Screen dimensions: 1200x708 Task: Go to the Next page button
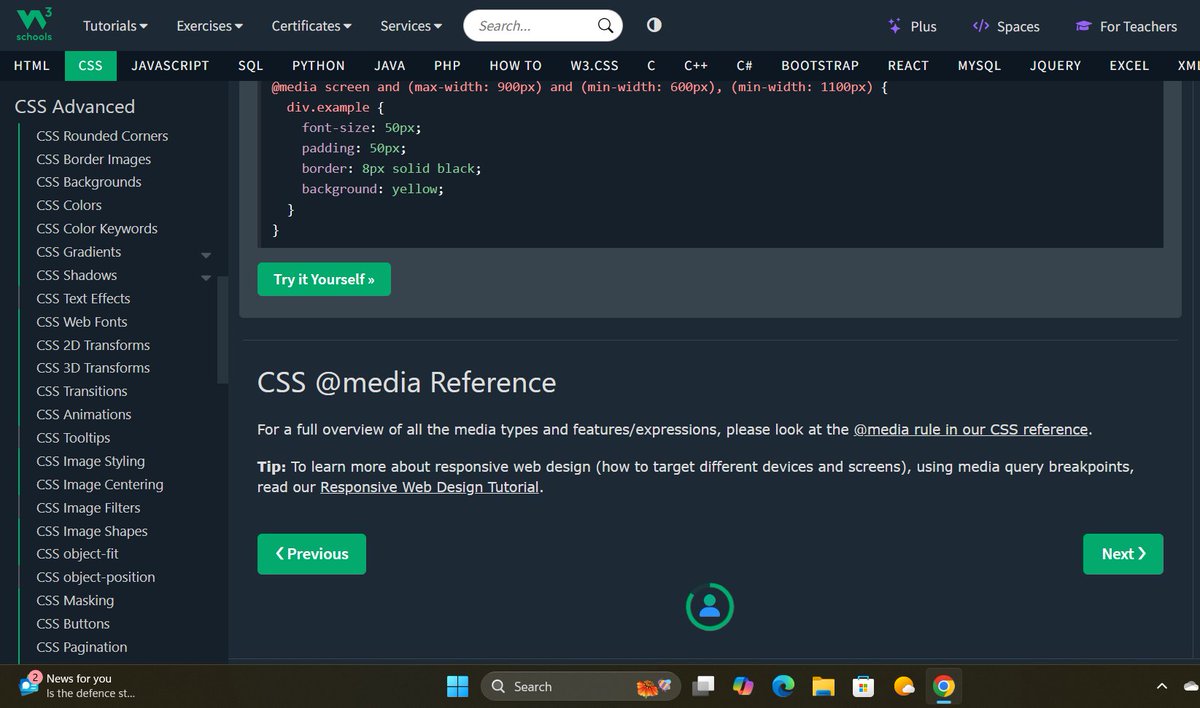[1123, 554]
